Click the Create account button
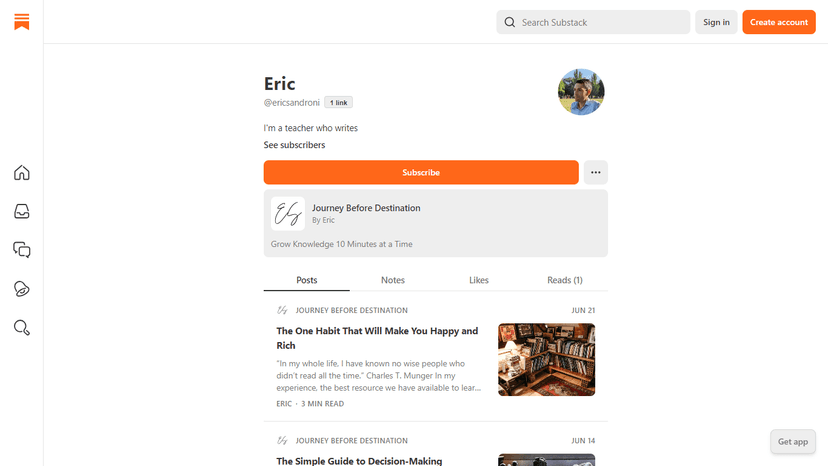 click(779, 22)
